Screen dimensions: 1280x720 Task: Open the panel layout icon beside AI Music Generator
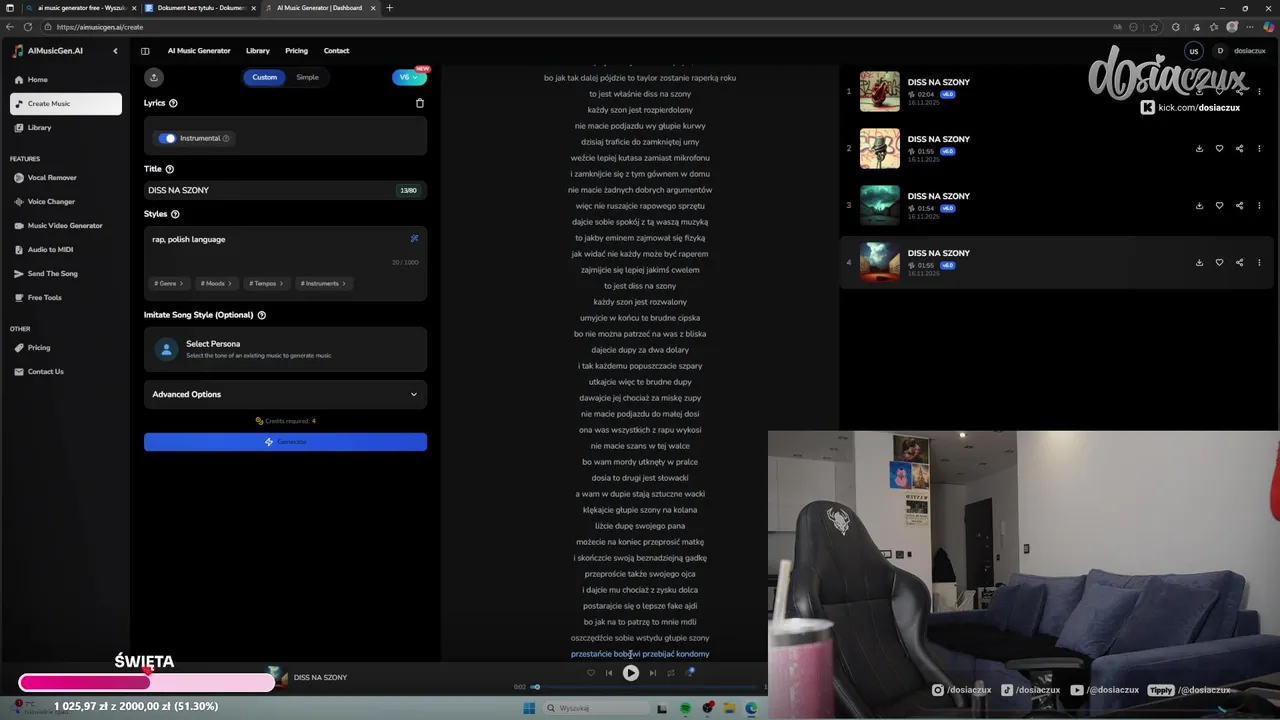145,51
